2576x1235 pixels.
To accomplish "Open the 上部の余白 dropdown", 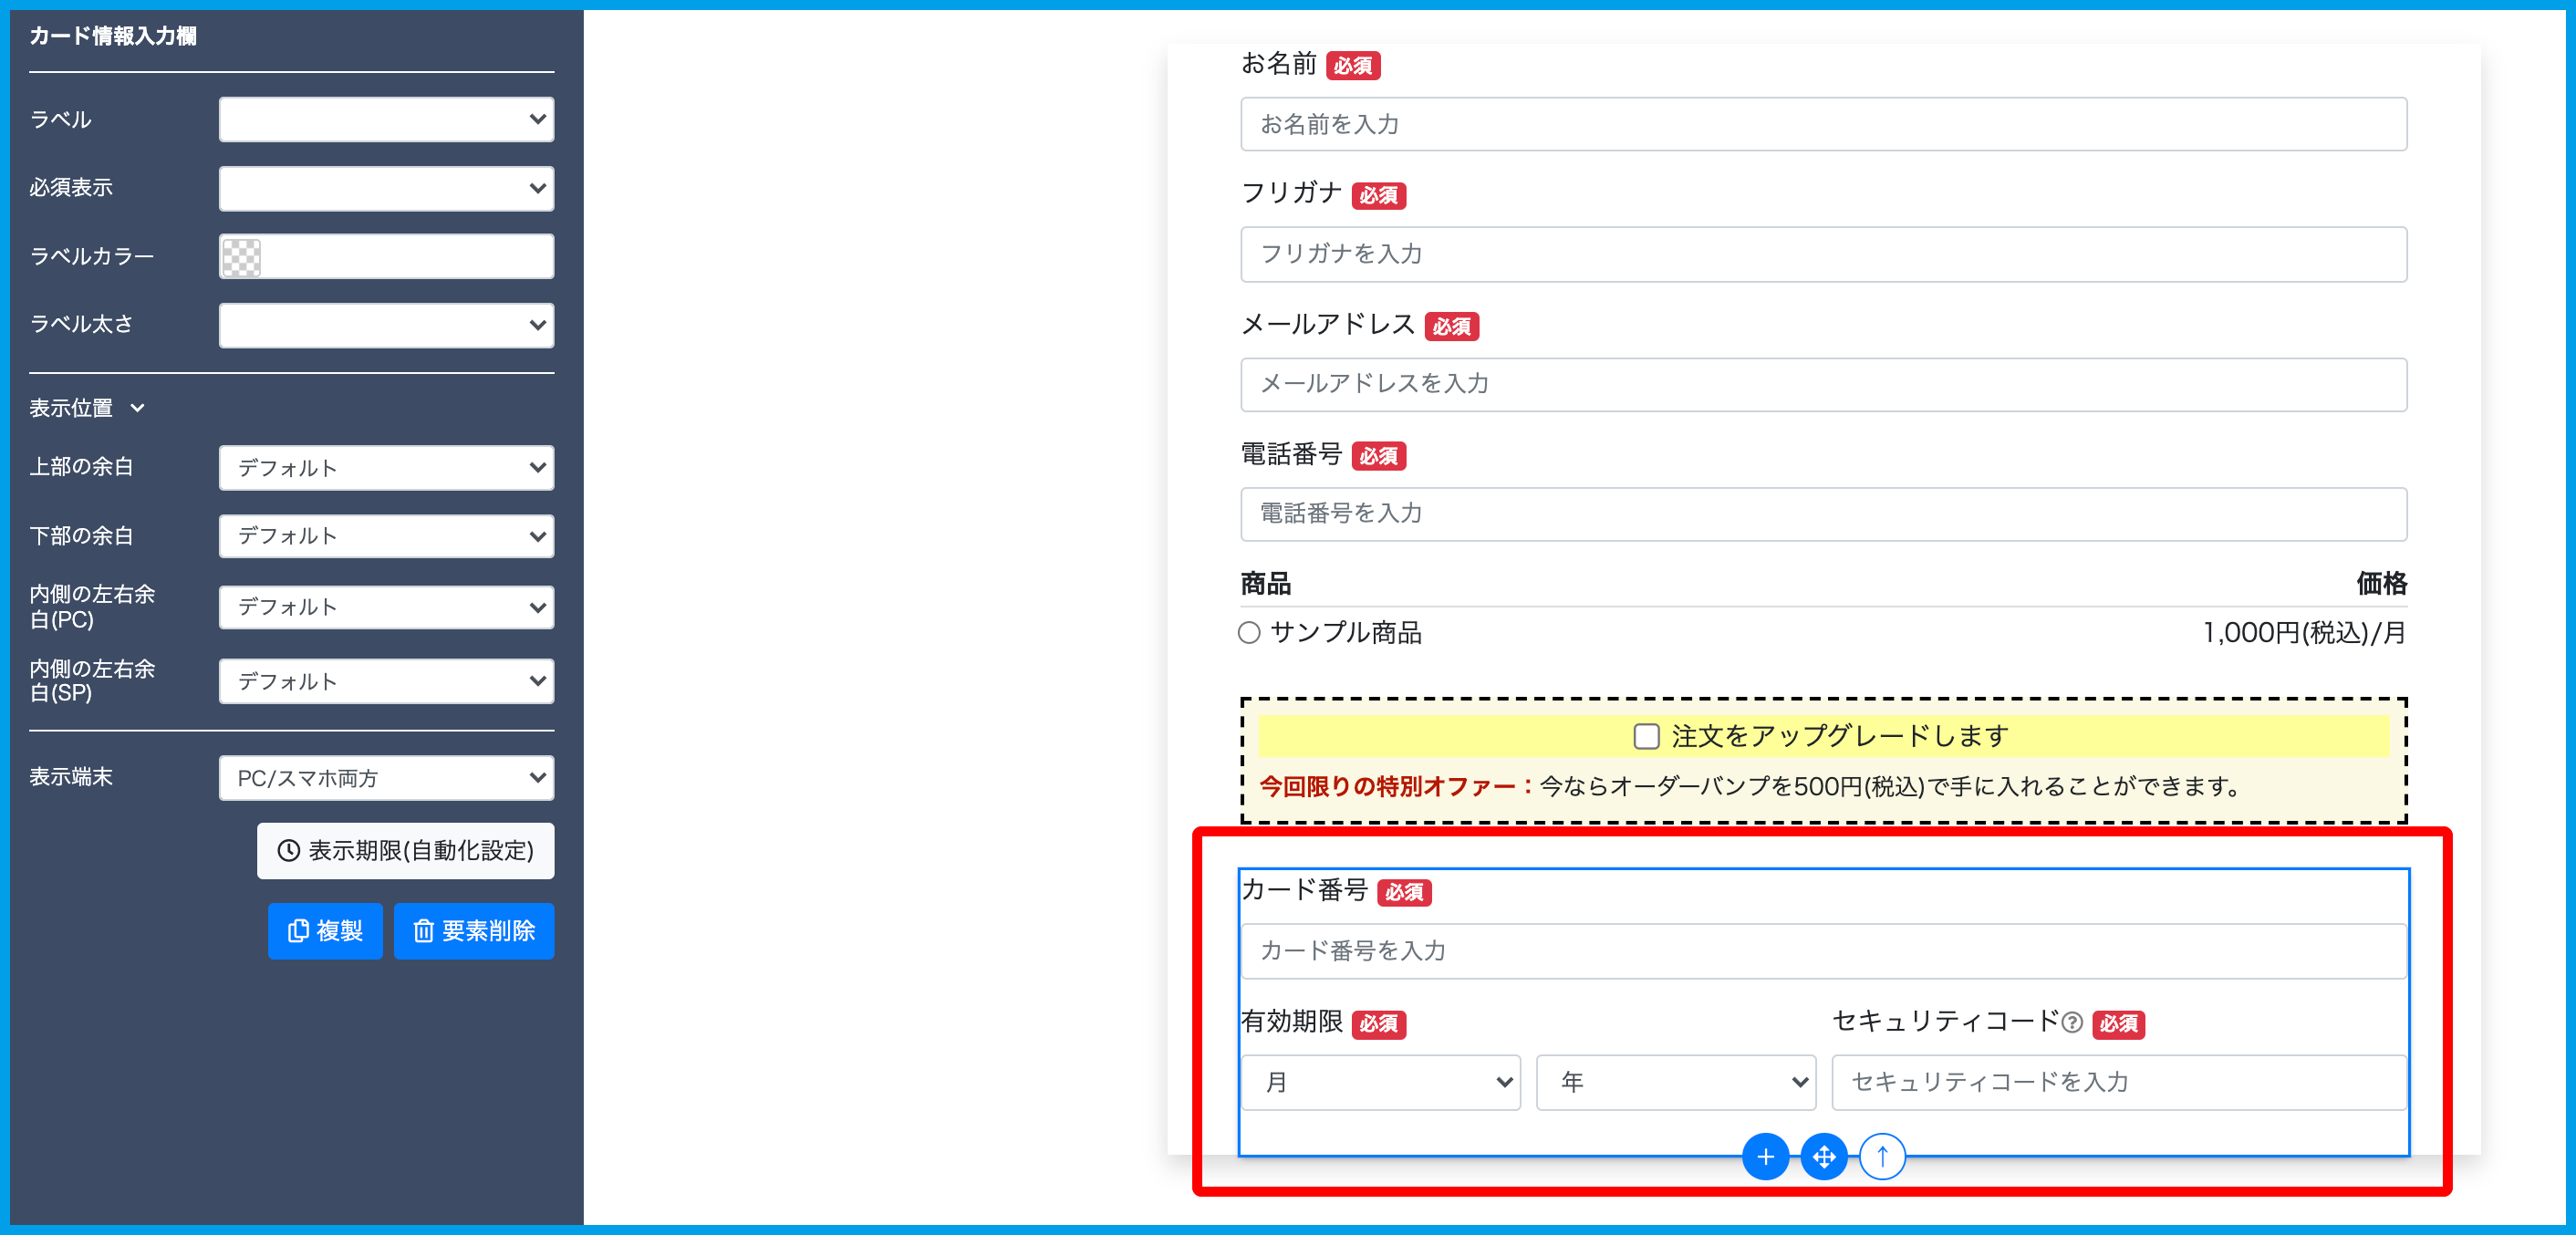I will pyautogui.click(x=386, y=468).
